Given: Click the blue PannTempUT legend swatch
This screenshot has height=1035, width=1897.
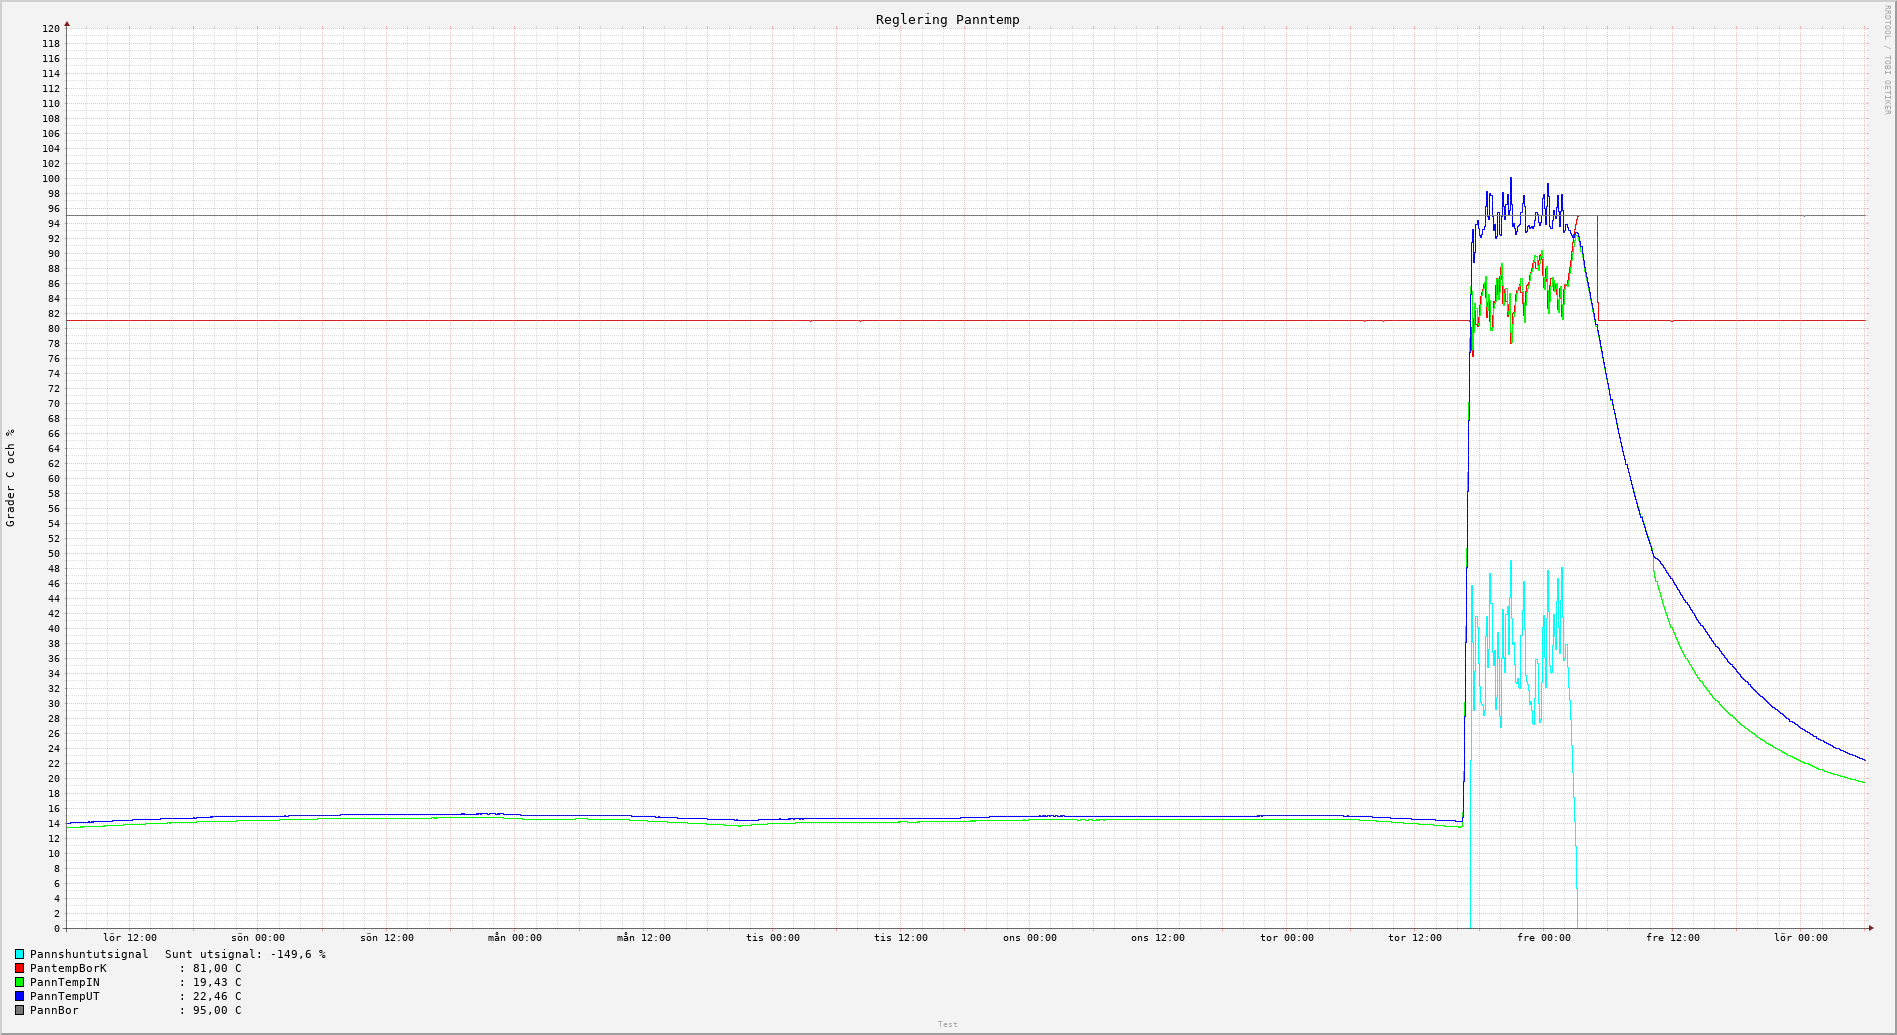Looking at the screenshot, I should pos(19,996).
